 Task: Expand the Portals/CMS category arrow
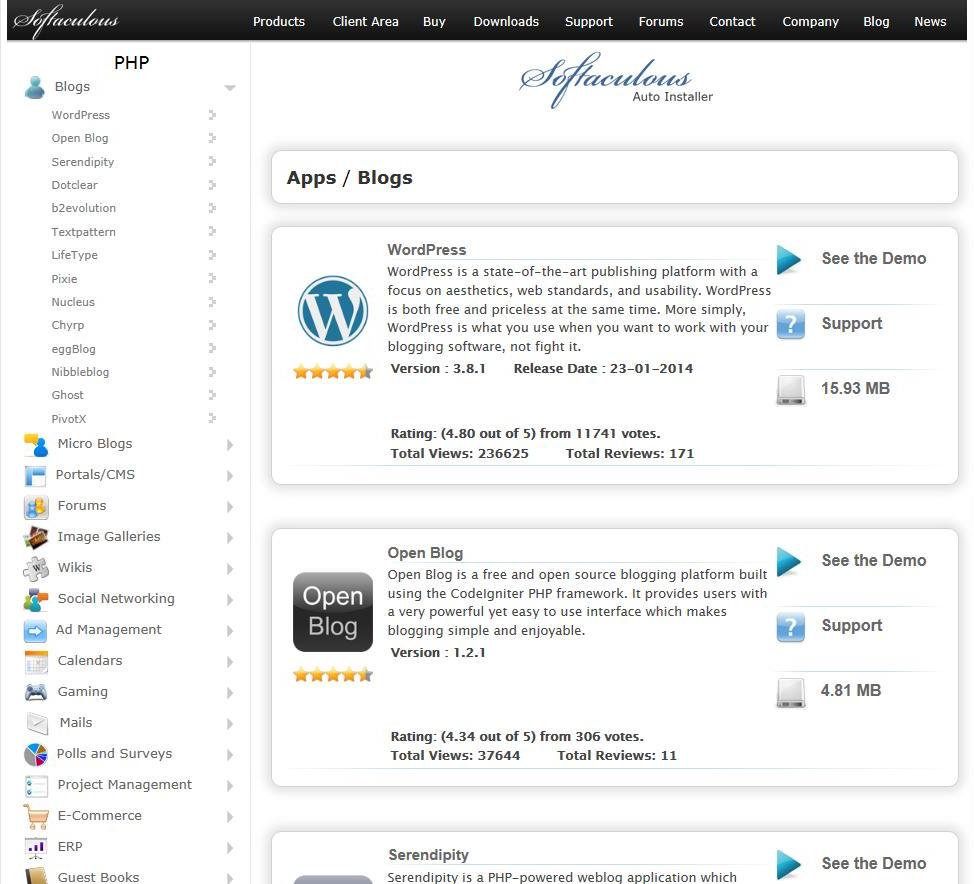click(x=230, y=476)
